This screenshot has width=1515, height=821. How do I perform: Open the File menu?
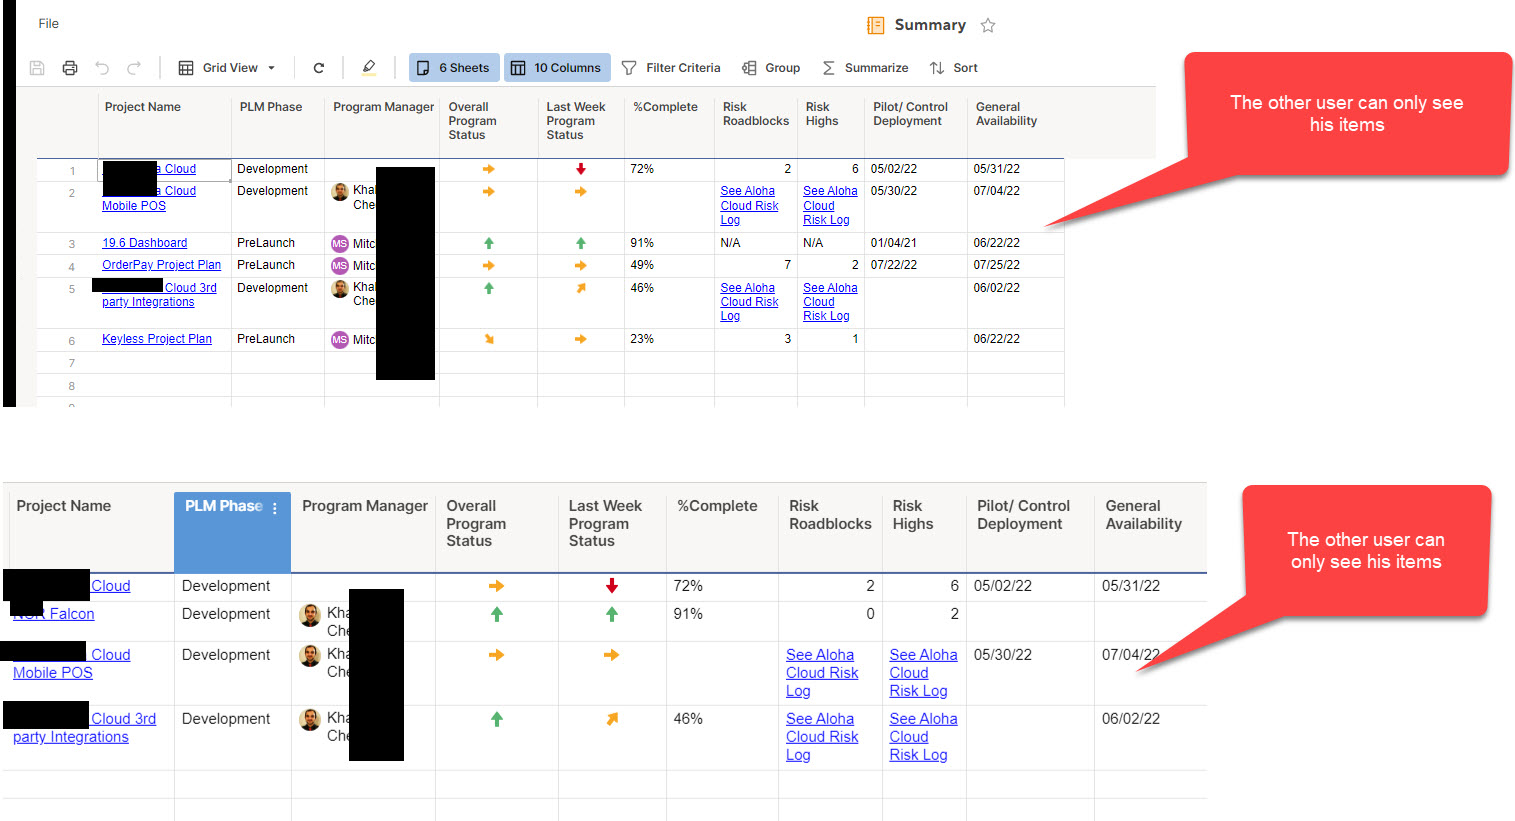[48, 23]
